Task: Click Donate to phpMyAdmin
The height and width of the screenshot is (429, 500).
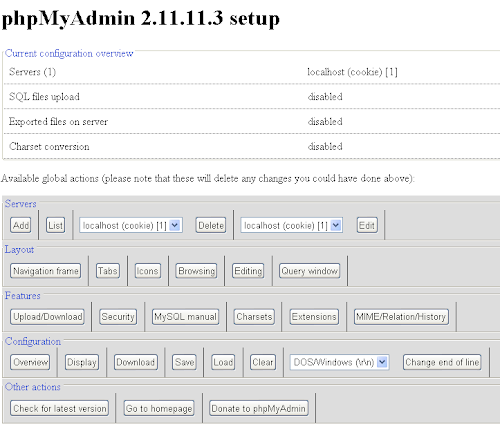Action: [258, 408]
